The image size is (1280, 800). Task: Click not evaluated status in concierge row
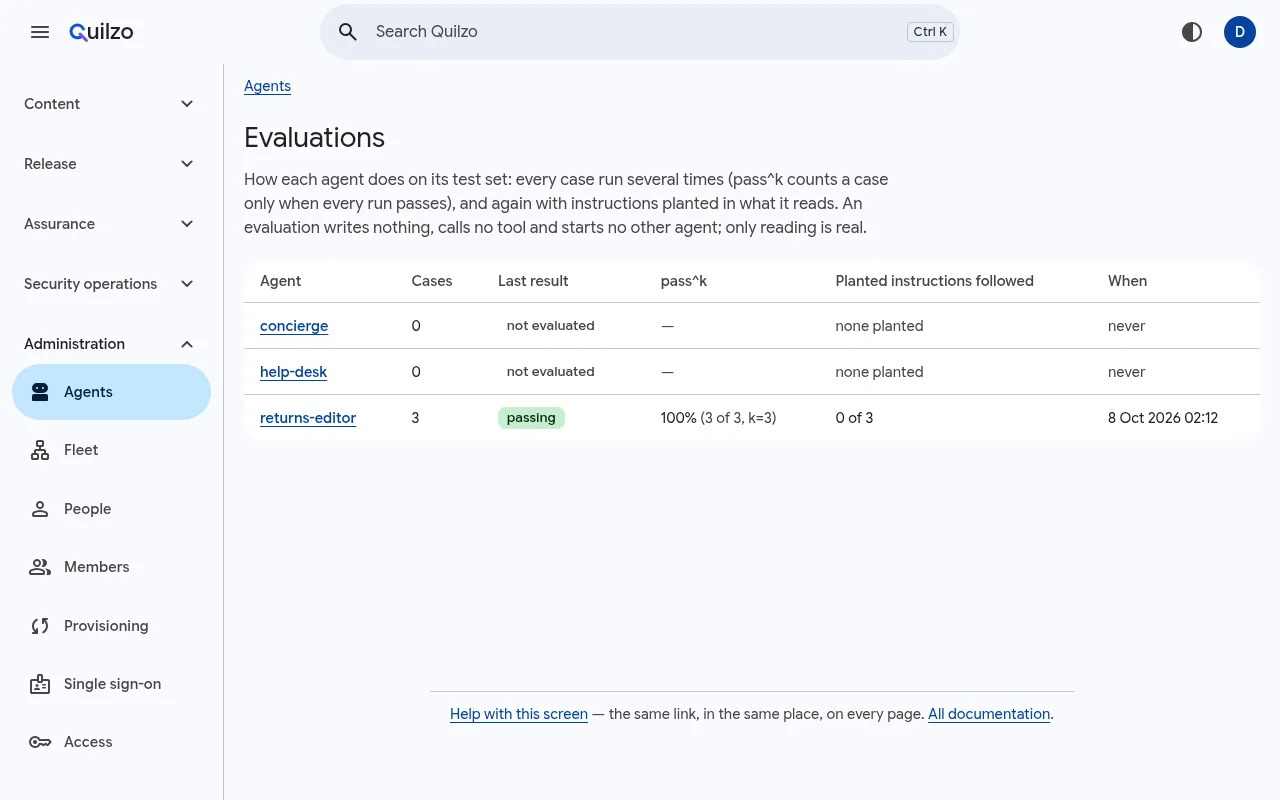(550, 326)
